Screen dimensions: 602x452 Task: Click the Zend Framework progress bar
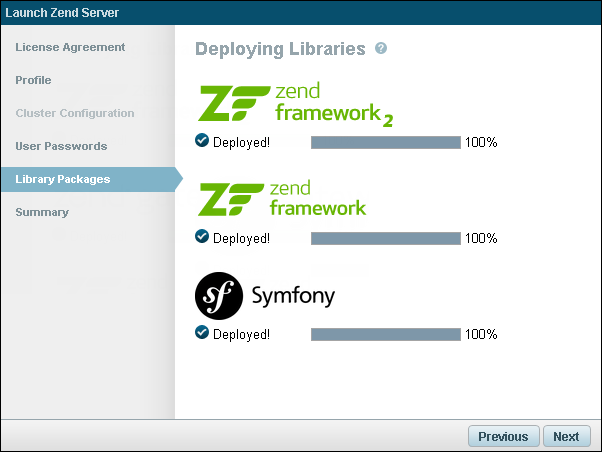[x=385, y=238]
